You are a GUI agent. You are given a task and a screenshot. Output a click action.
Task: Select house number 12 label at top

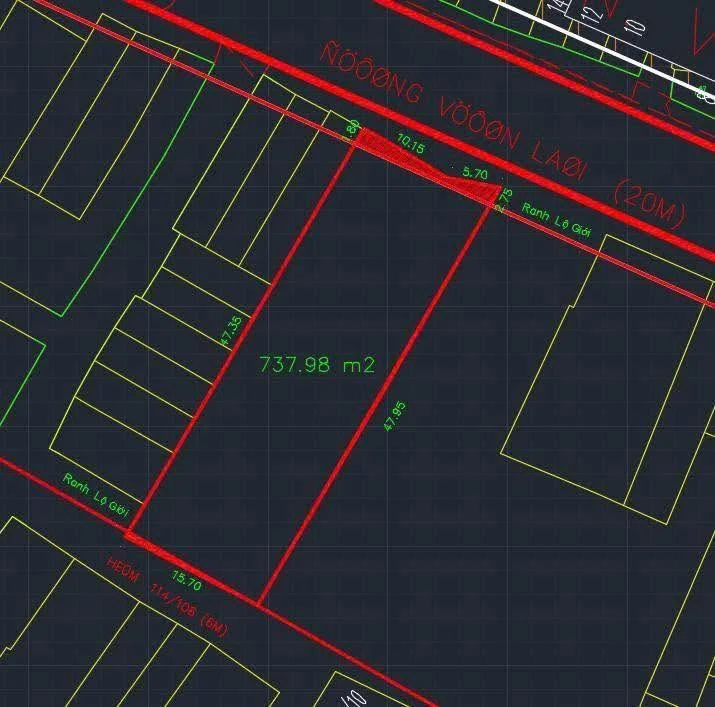point(592,14)
